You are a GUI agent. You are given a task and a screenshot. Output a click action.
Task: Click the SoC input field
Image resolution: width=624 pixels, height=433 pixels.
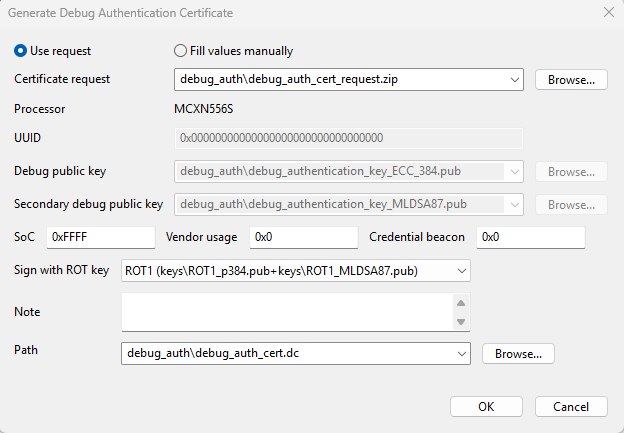tap(100, 238)
